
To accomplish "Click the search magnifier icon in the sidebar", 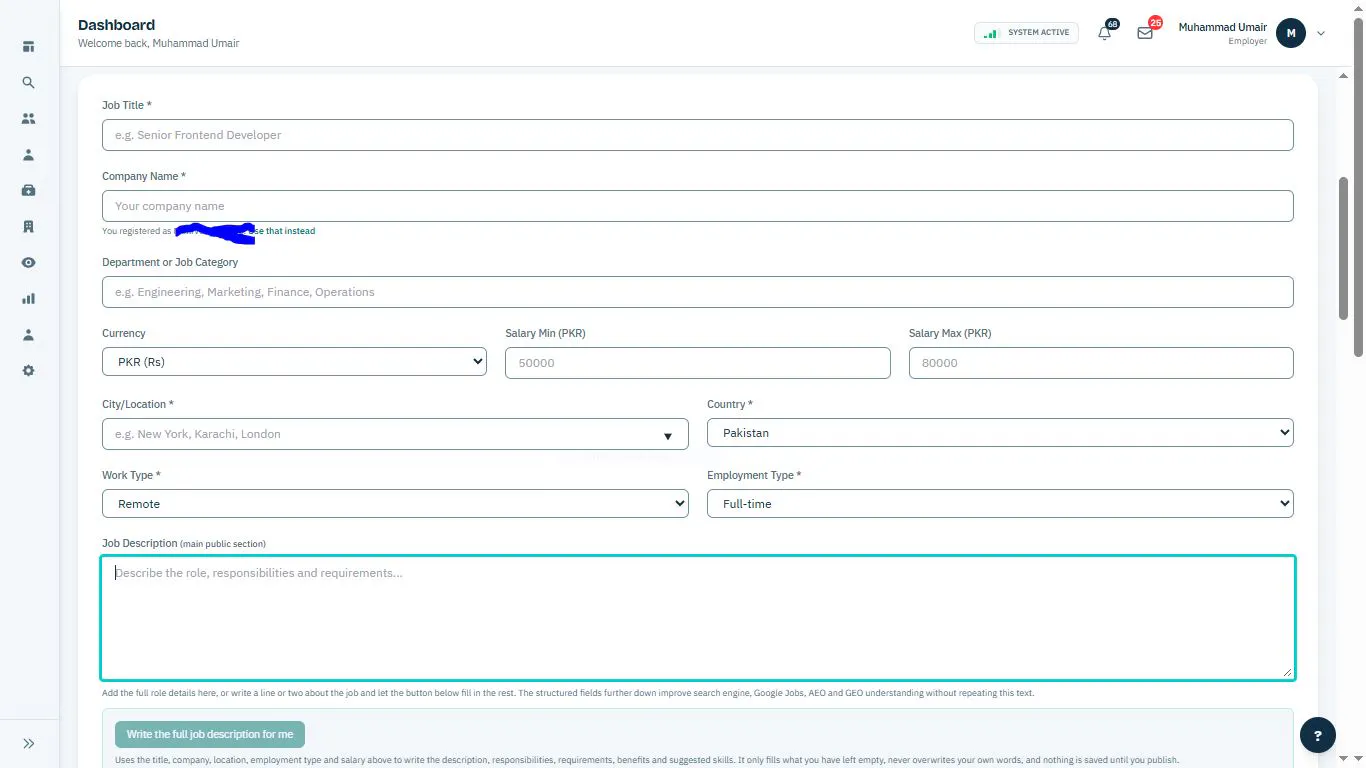I will tap(28, 83).
